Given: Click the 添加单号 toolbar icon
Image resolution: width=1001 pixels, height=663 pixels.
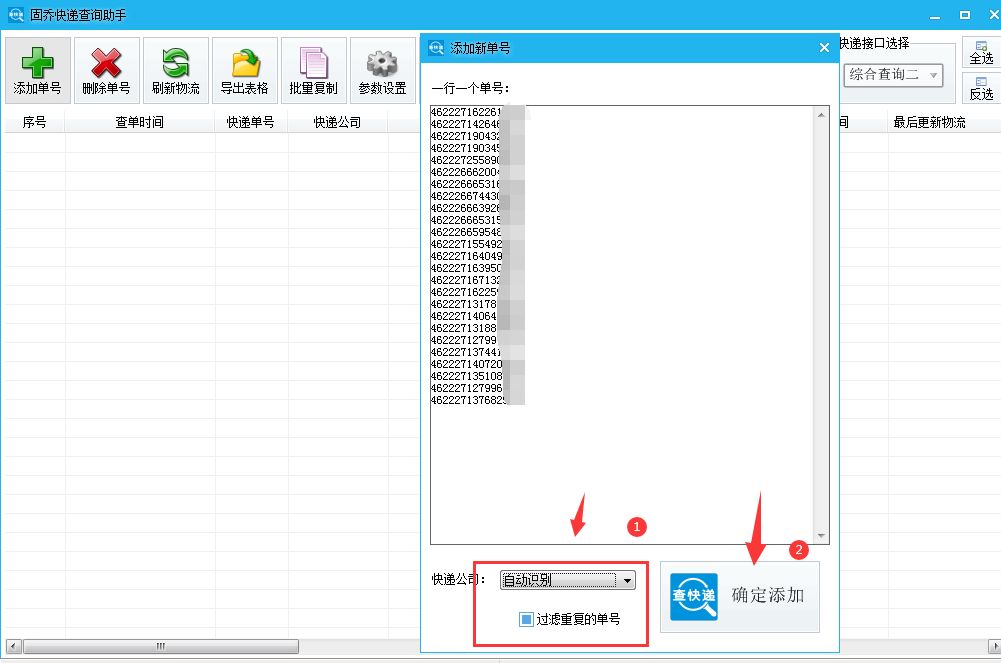Looking at the screenshot, I should click(37, 68).
